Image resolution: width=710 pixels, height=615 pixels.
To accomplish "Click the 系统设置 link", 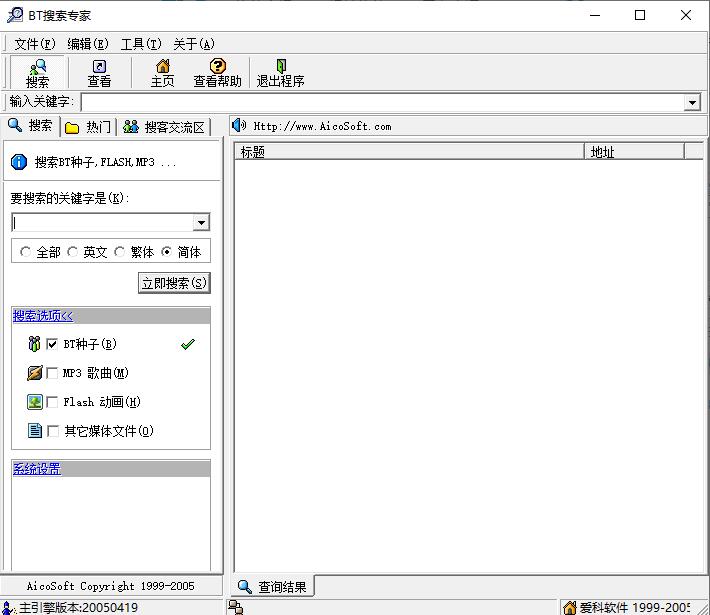I will pyautogui.click(x=37, y=469).
